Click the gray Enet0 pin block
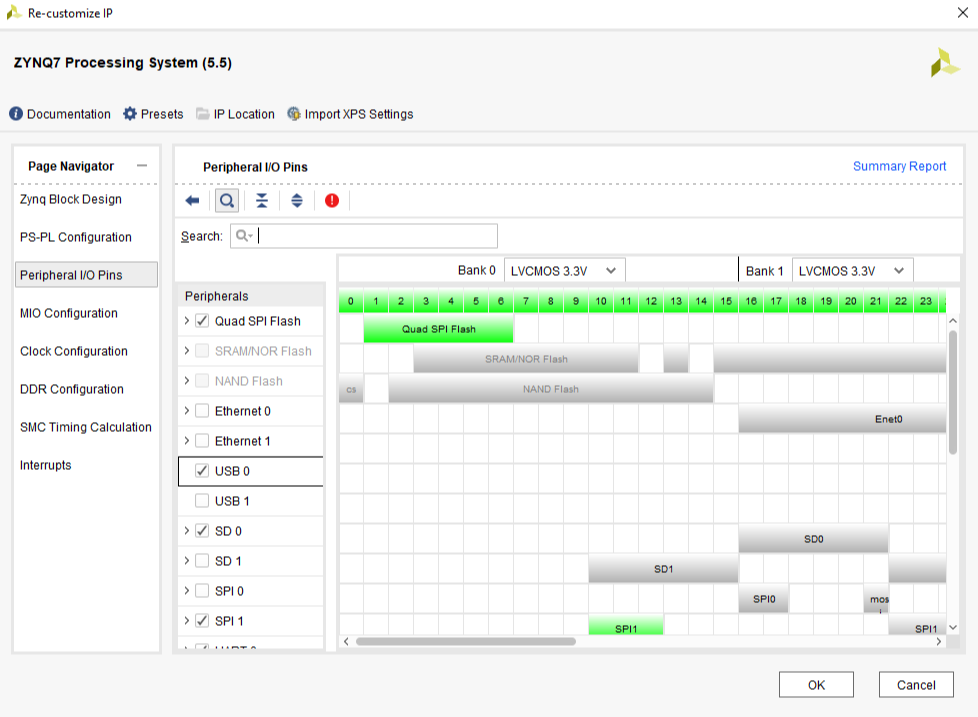The image size is (978, 717). 842,418
